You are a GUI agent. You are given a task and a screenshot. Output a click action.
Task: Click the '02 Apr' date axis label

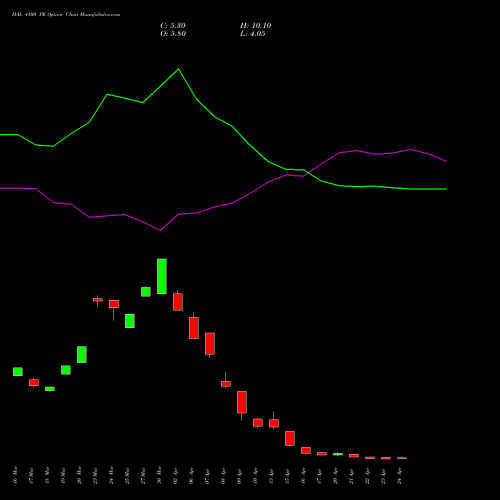pyautogui.click(x=175, y=476)
